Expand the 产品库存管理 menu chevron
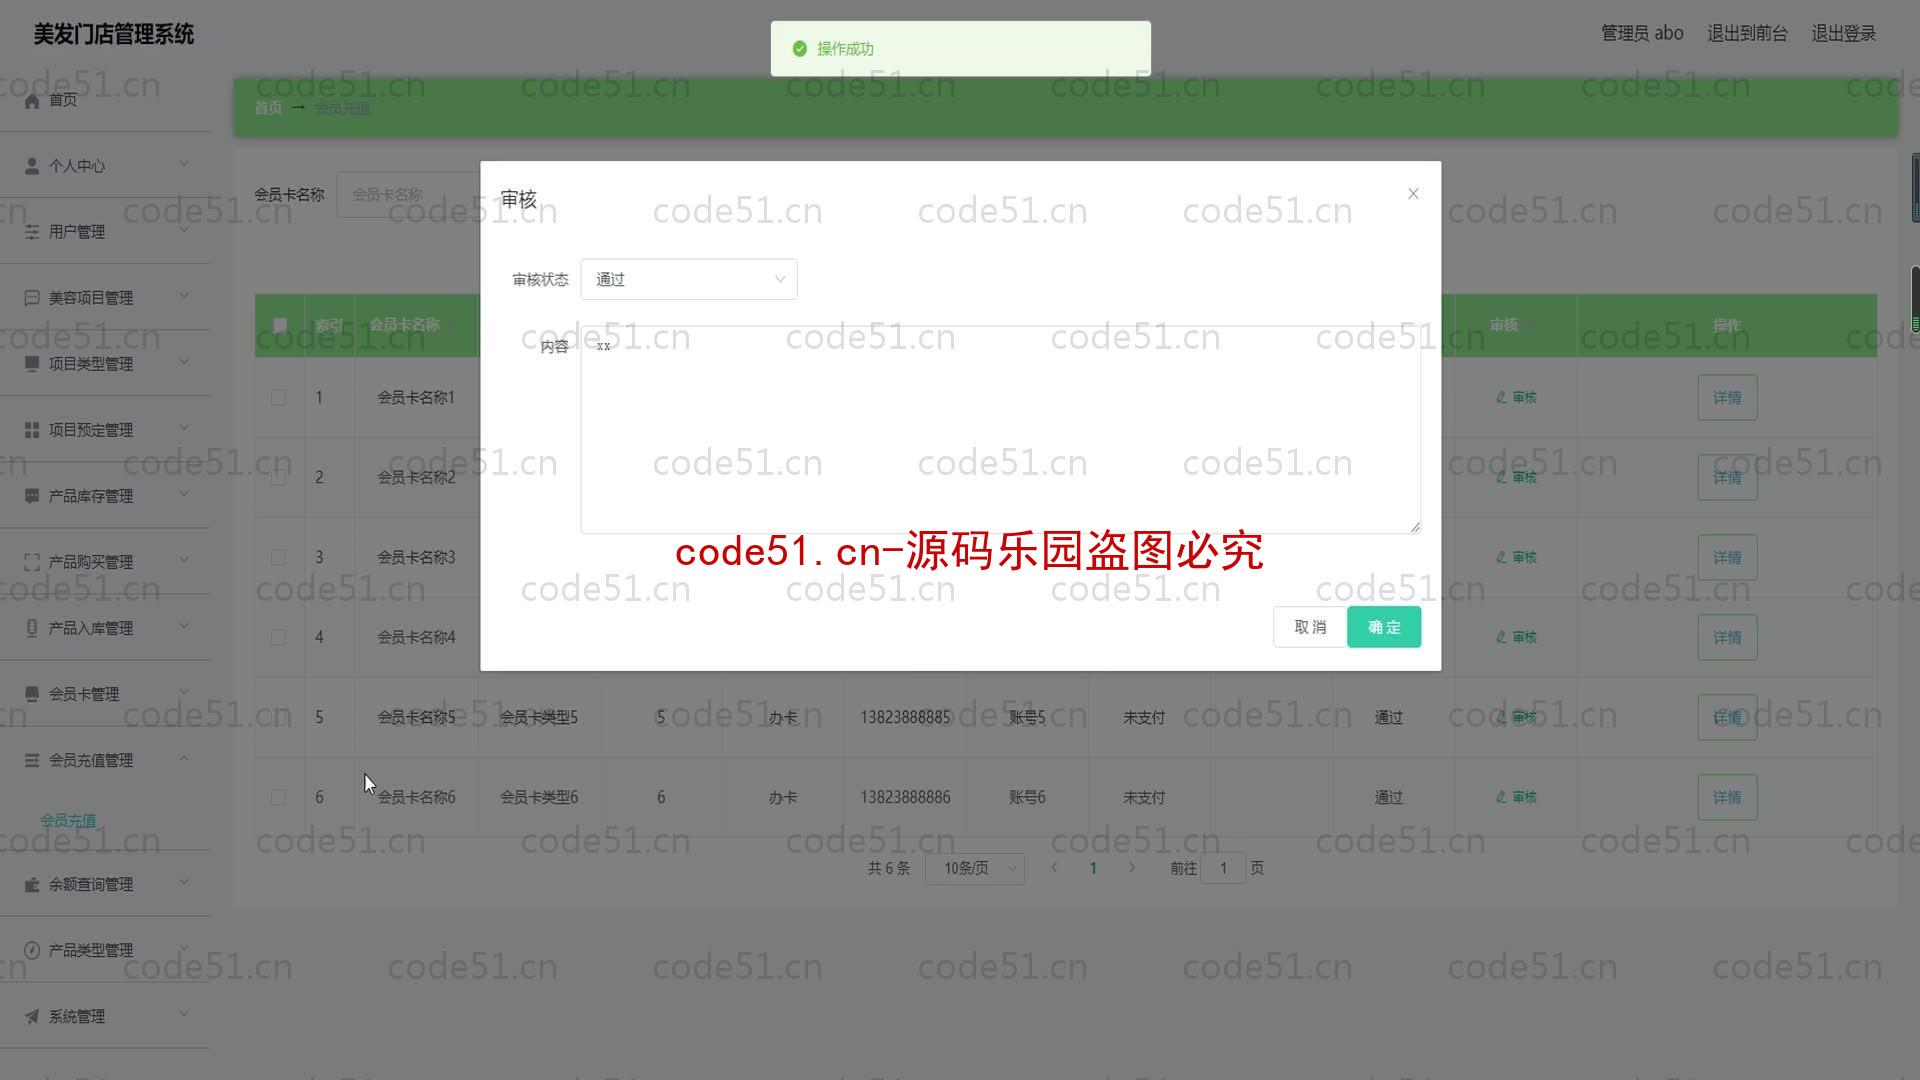Image resolution: width=1920 pixels, height=1080 pixels. coord(184,494)
